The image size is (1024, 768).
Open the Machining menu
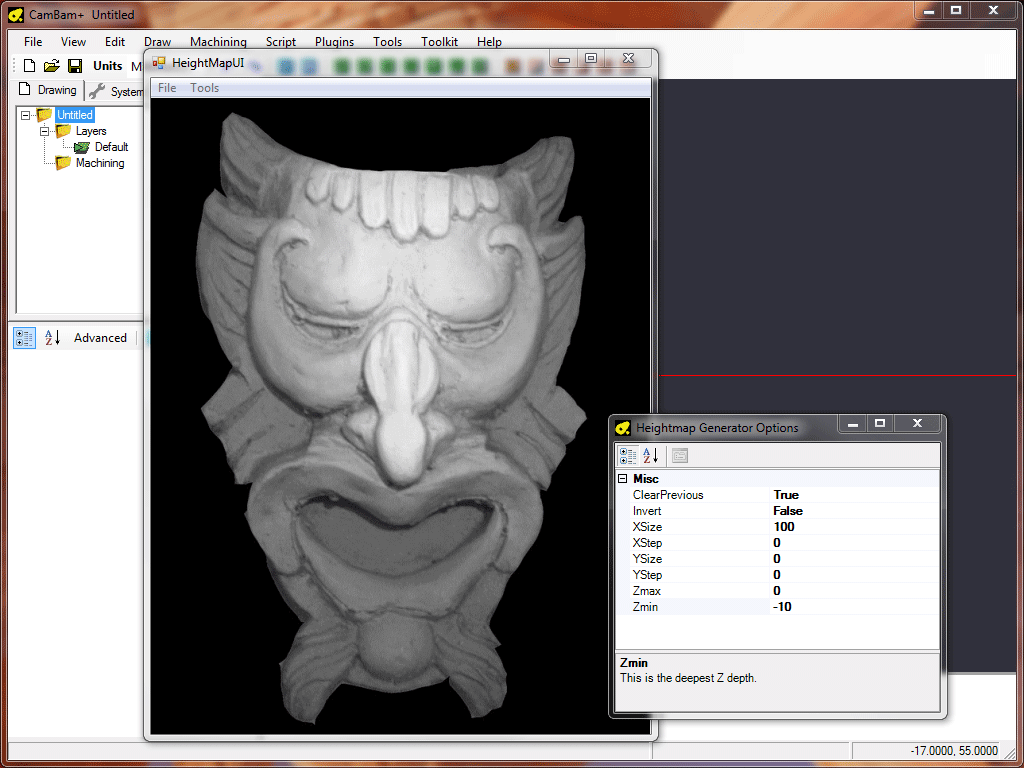click(218, 42)
